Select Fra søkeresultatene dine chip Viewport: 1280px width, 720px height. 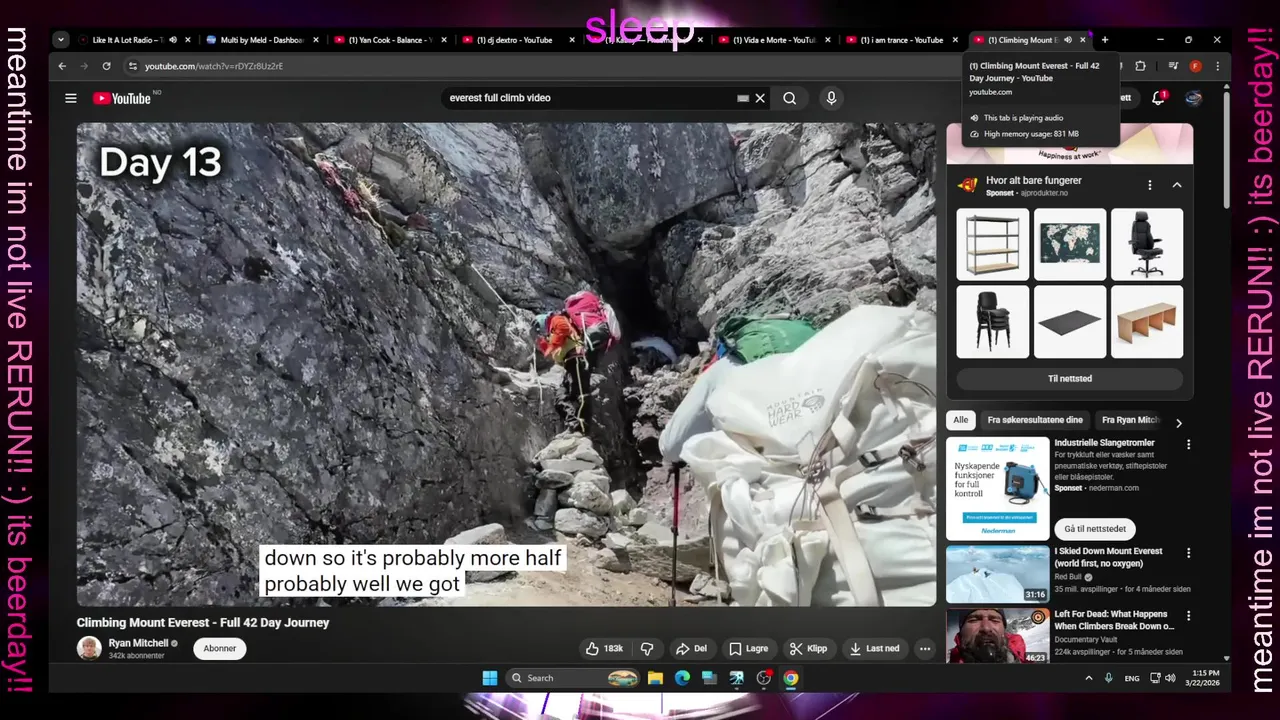pyautogui.click(x=1035, y=420)
